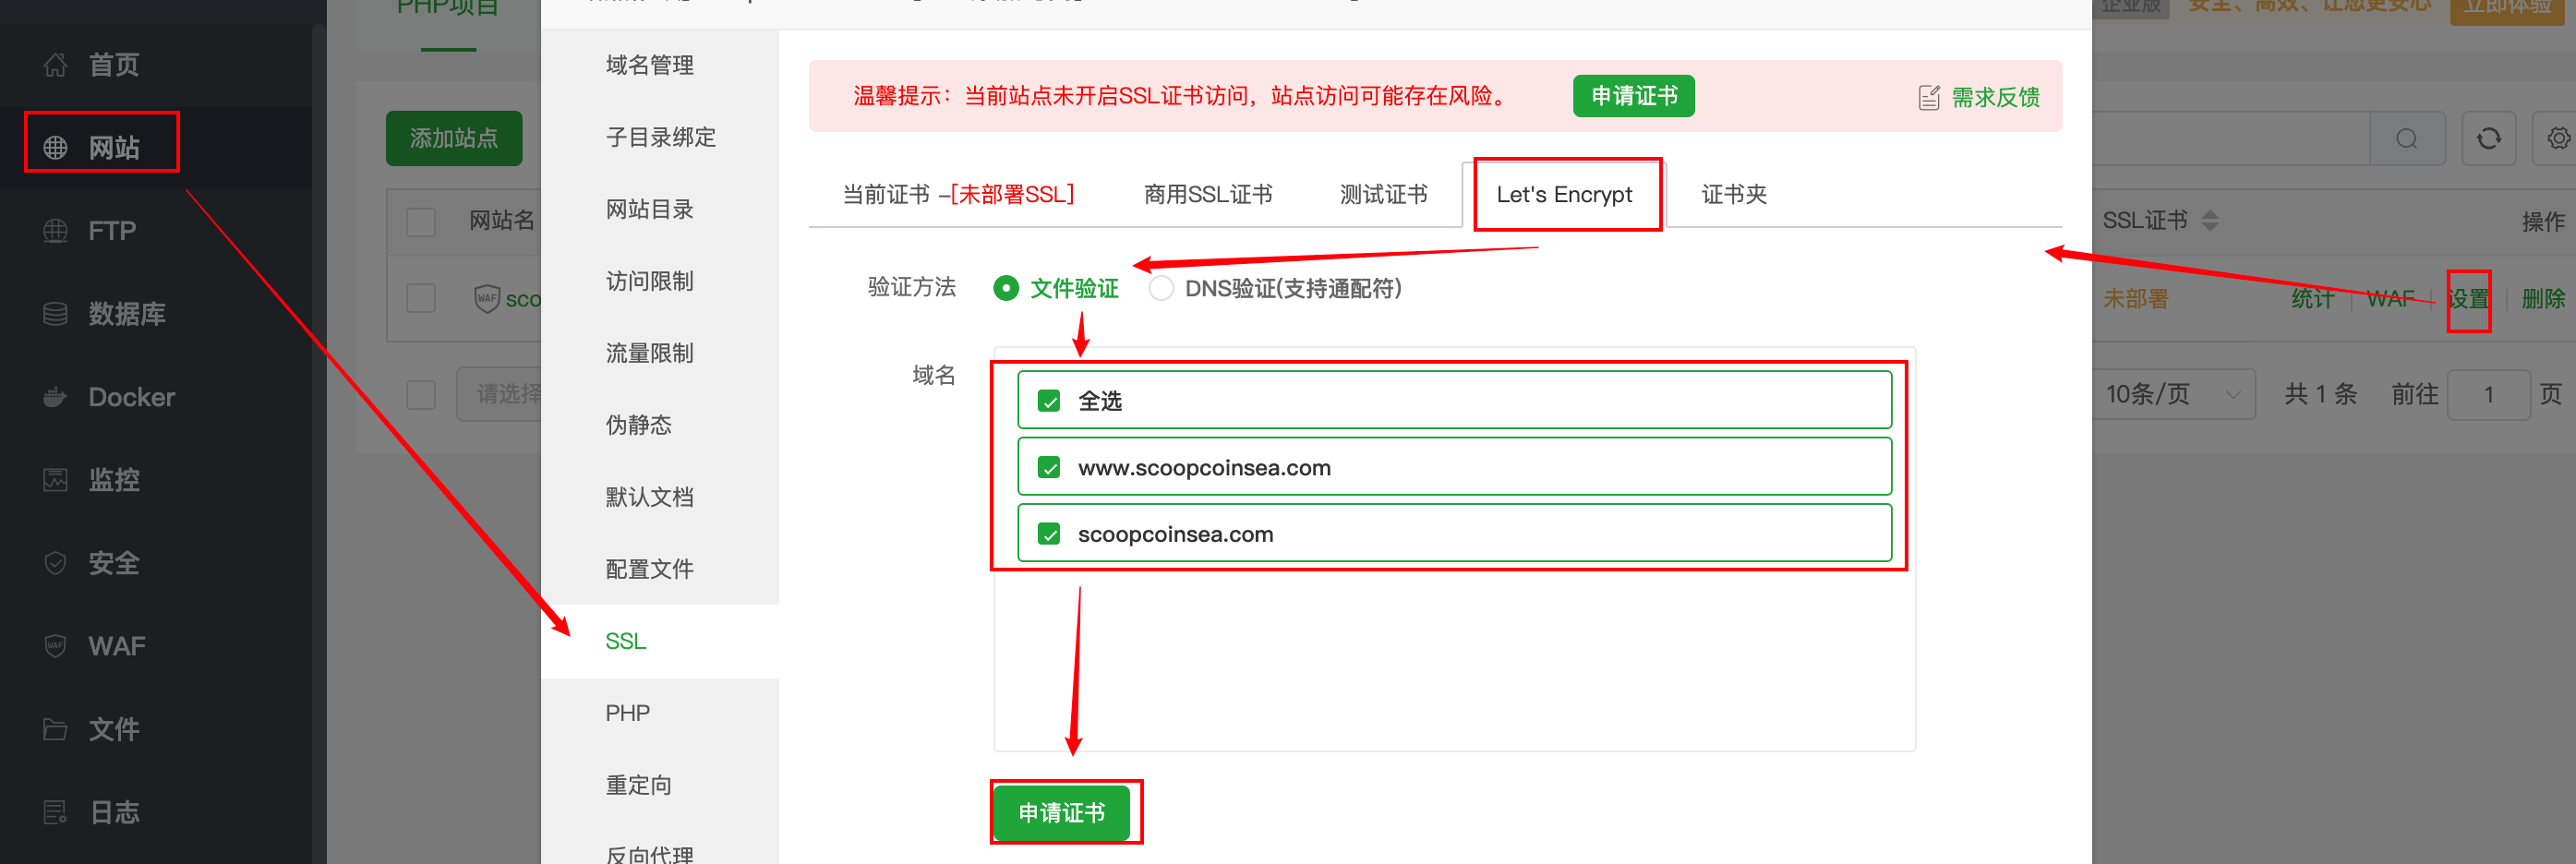This screenshot has height=864, width=2576.
Task: Click the globe icon beside 网站
Action: 55,148
